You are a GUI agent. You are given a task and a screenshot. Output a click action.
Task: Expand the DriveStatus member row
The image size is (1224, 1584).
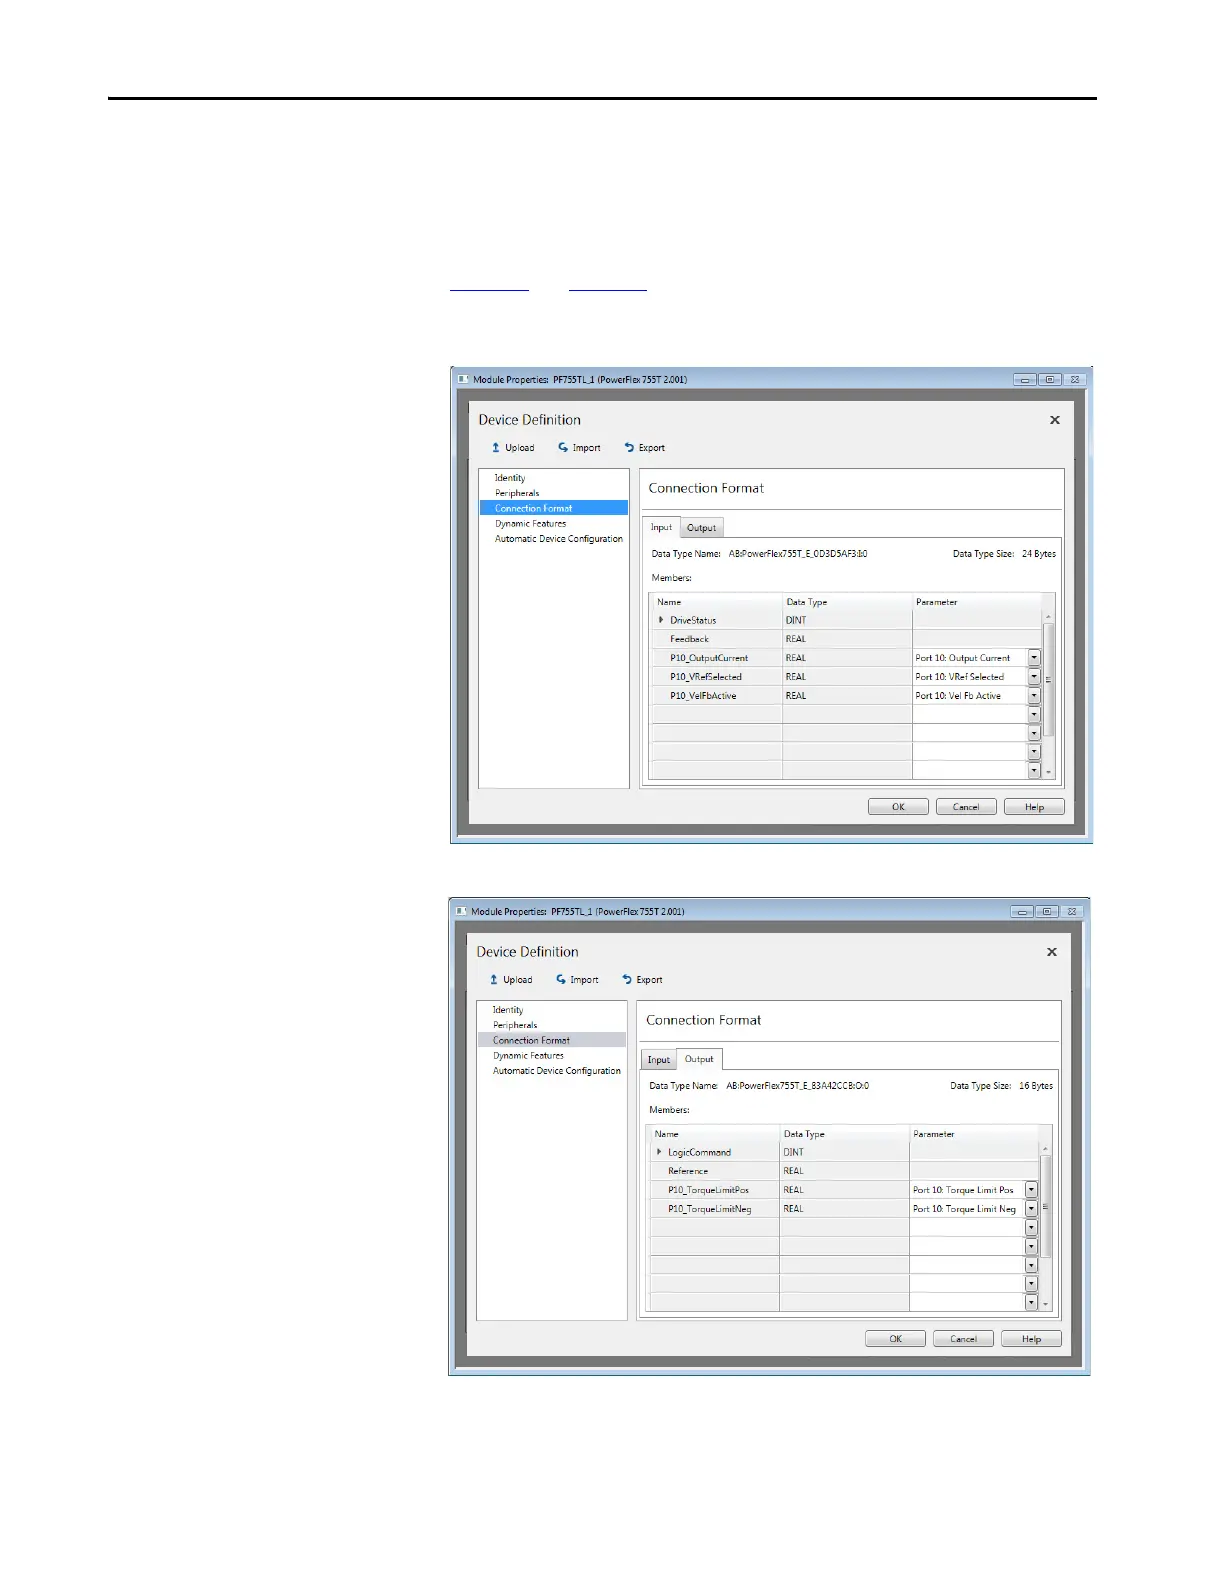[x=661, y=620]
